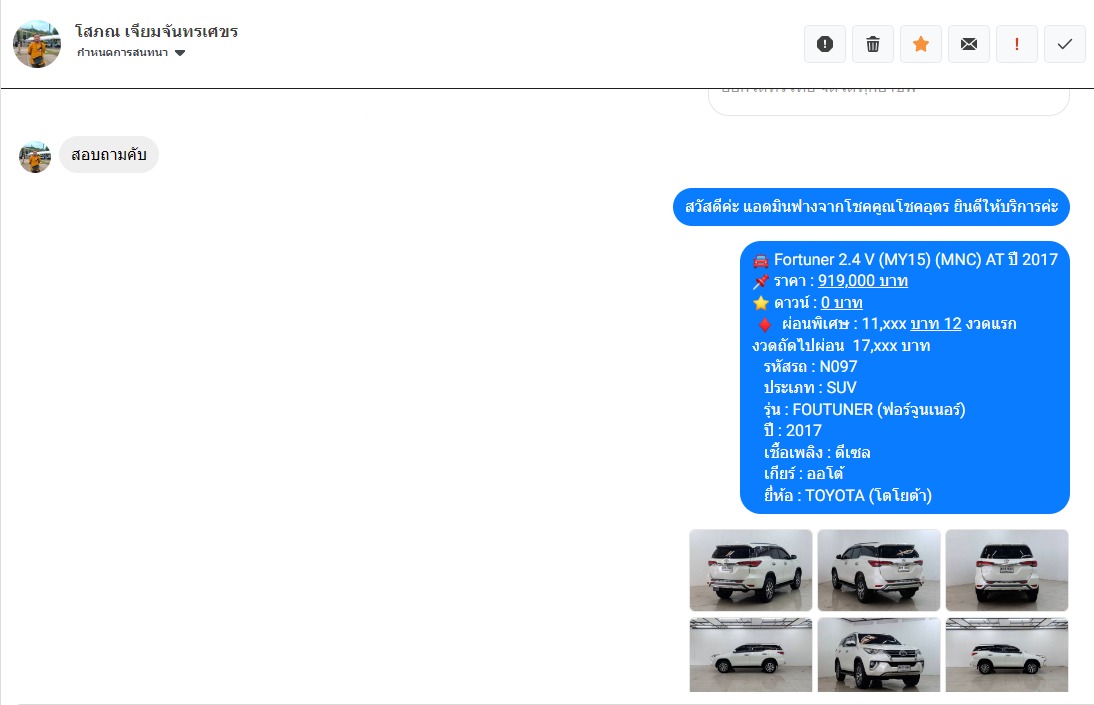
Task: Click the รุ่น : FOUTUNER line
Action: (864, 409)
